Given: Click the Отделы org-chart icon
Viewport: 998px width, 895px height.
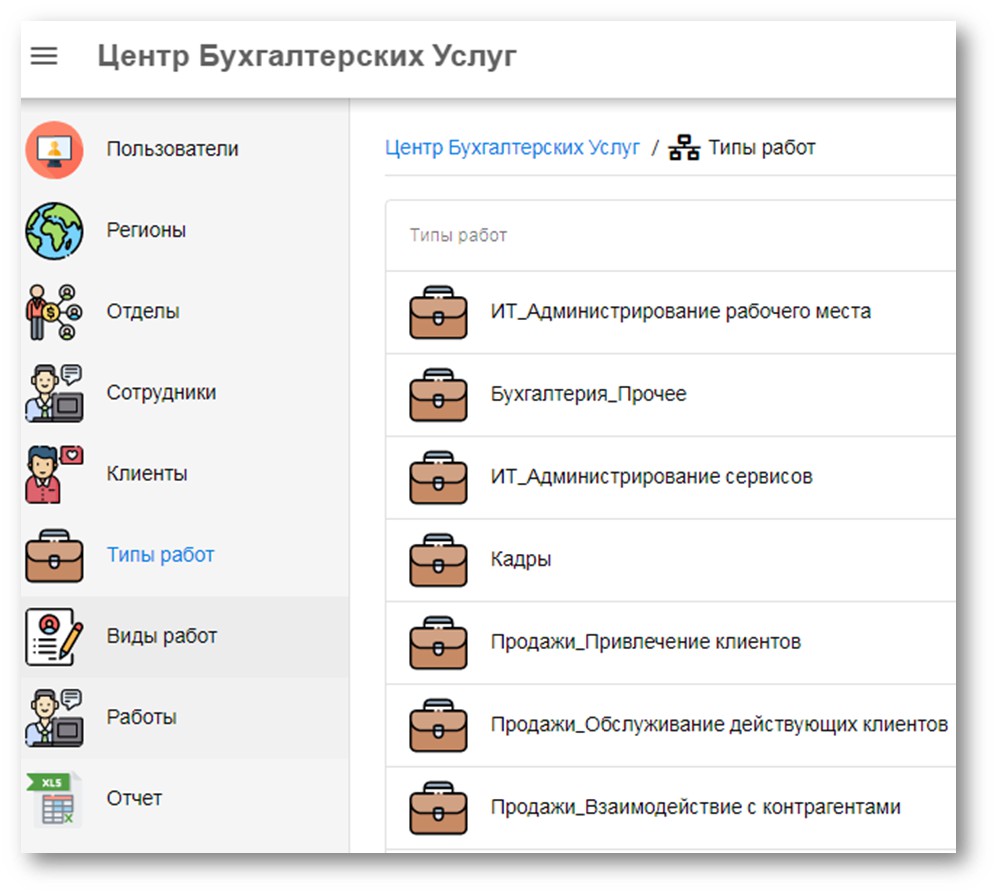Looking at the screenshot, I should pyautogui.click(x=54, y=312).
